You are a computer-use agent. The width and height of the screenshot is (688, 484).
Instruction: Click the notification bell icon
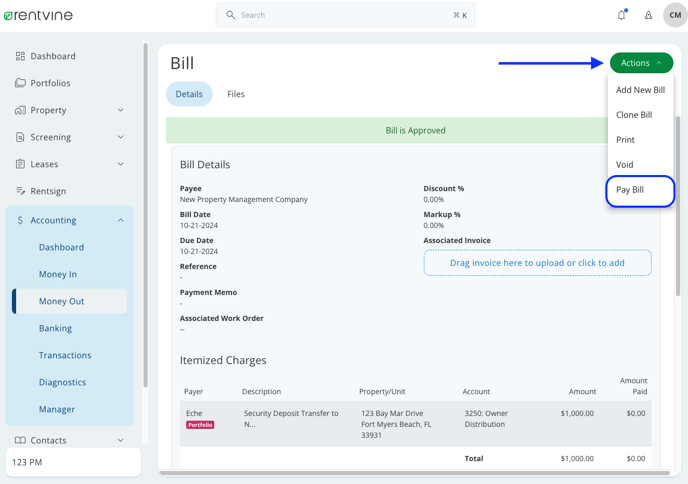621,15
